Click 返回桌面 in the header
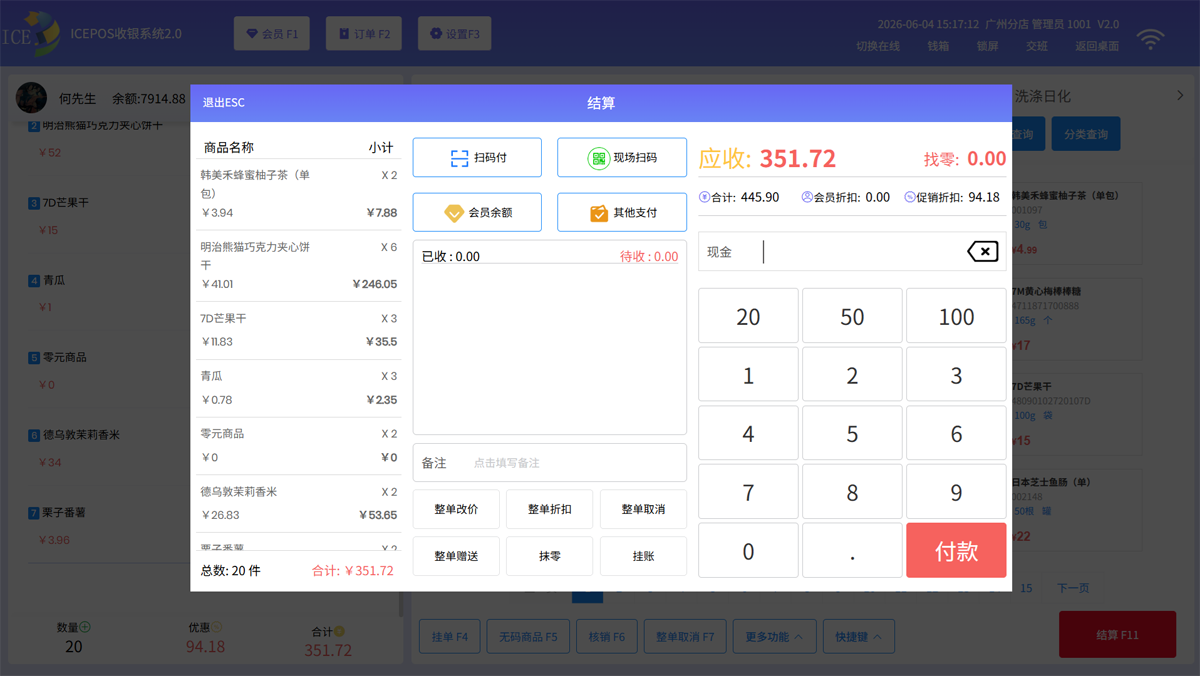Image resolution: width=1200 pixels, height=676 pixels. pos(1097,46)
